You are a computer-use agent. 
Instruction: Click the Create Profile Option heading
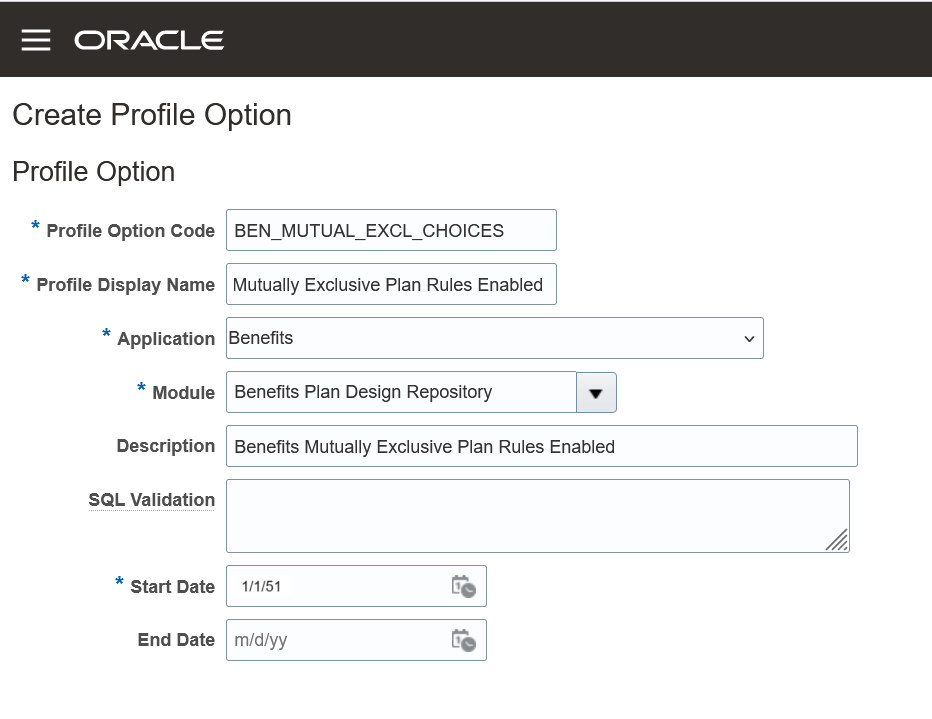click(152, 115)
